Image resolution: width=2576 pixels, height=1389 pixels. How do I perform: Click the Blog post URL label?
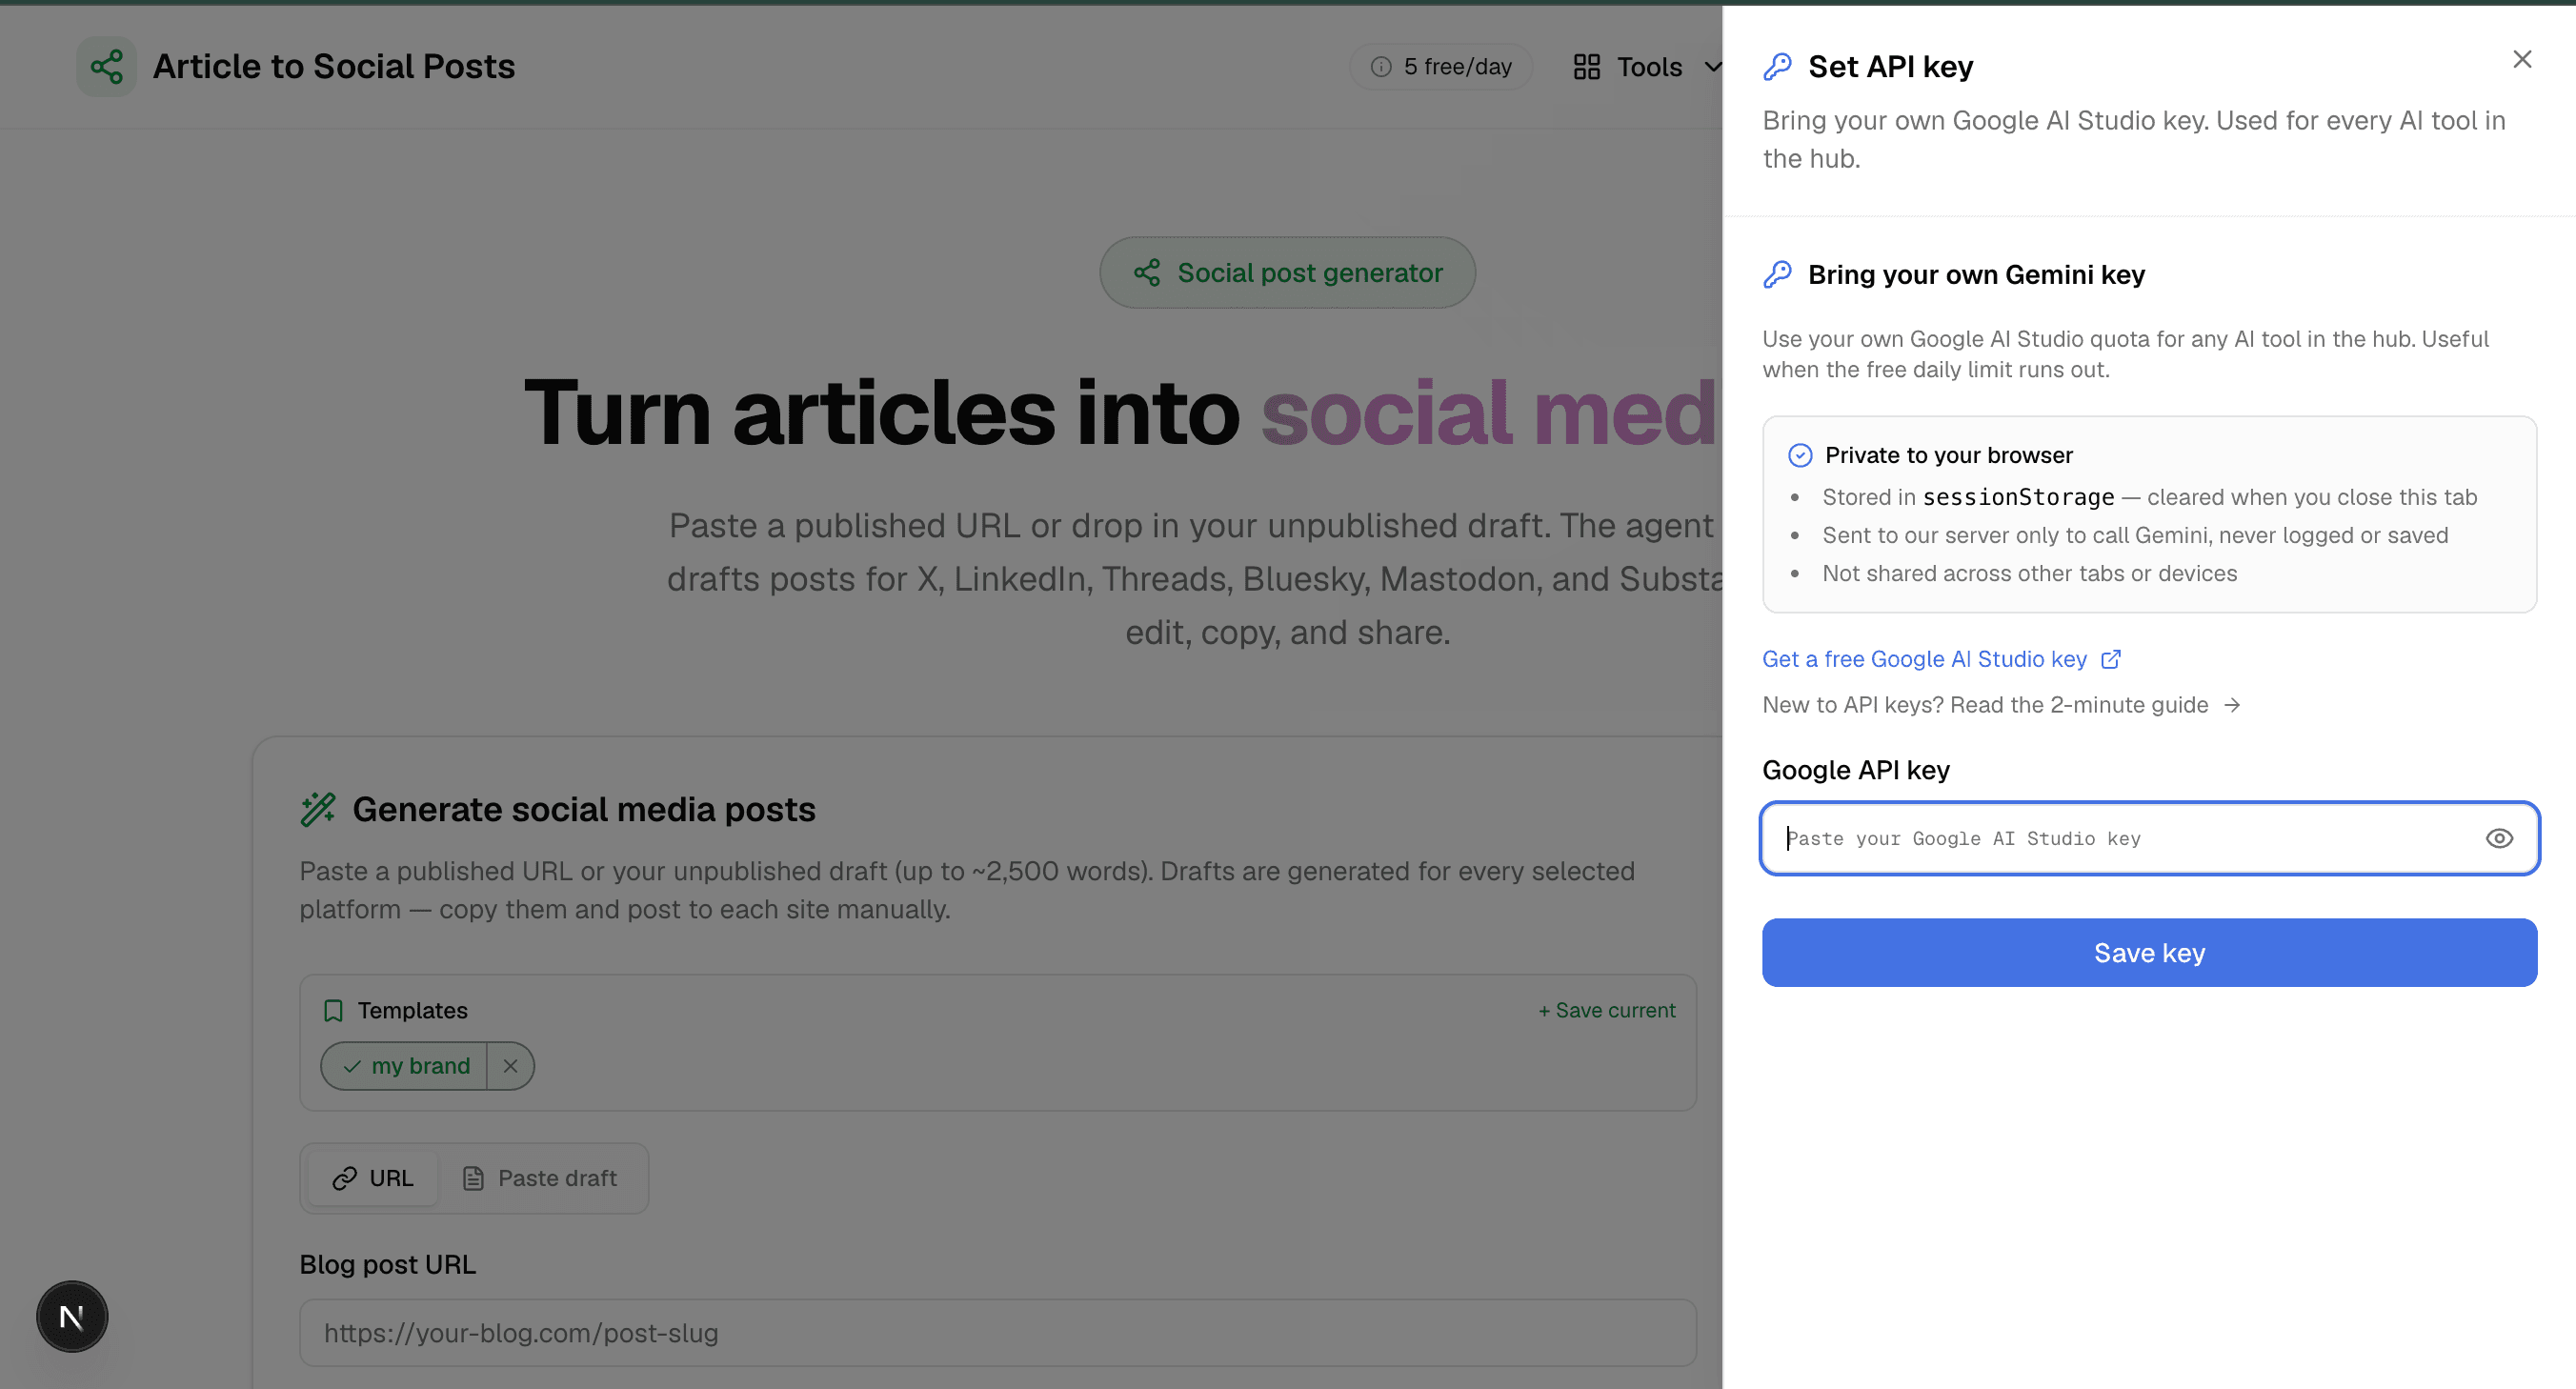pyautogui.click(x=388, y=1265)
